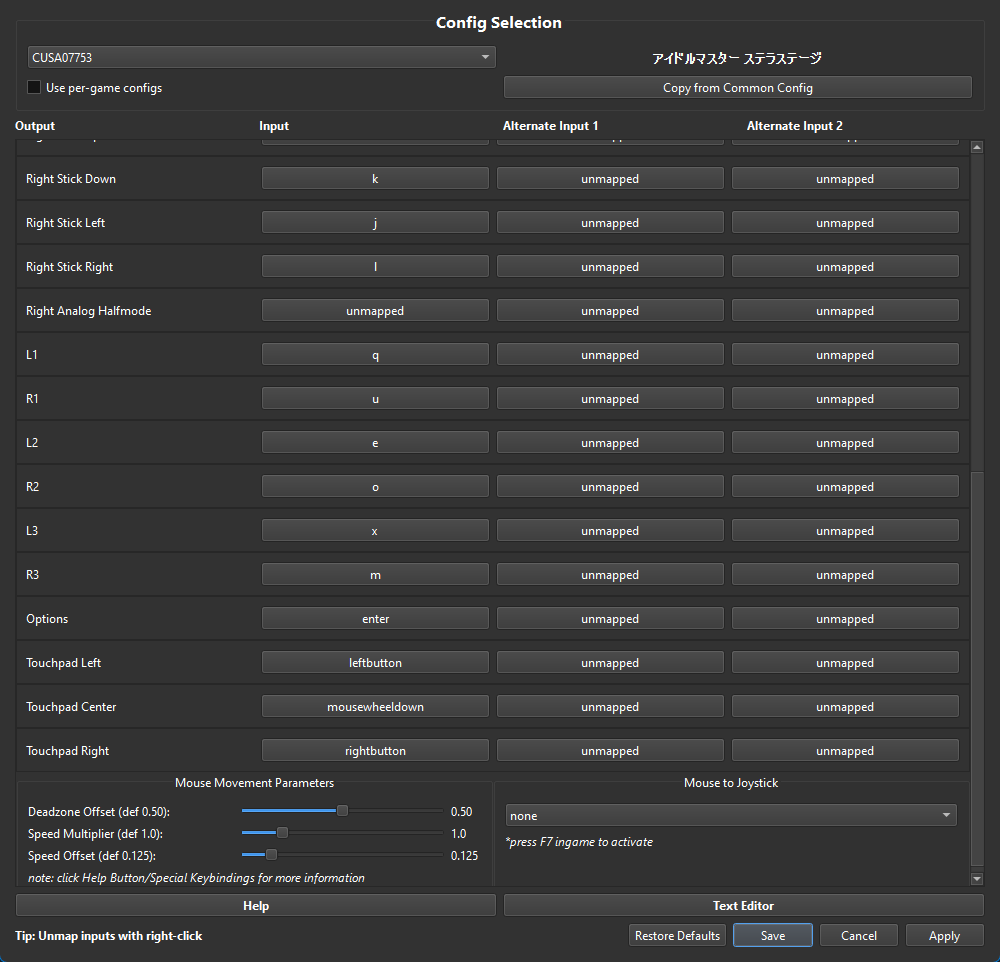Screen dimensions: 1000x962
Task: Set Alternate Input 2 for R2
Action: point(845,487)
